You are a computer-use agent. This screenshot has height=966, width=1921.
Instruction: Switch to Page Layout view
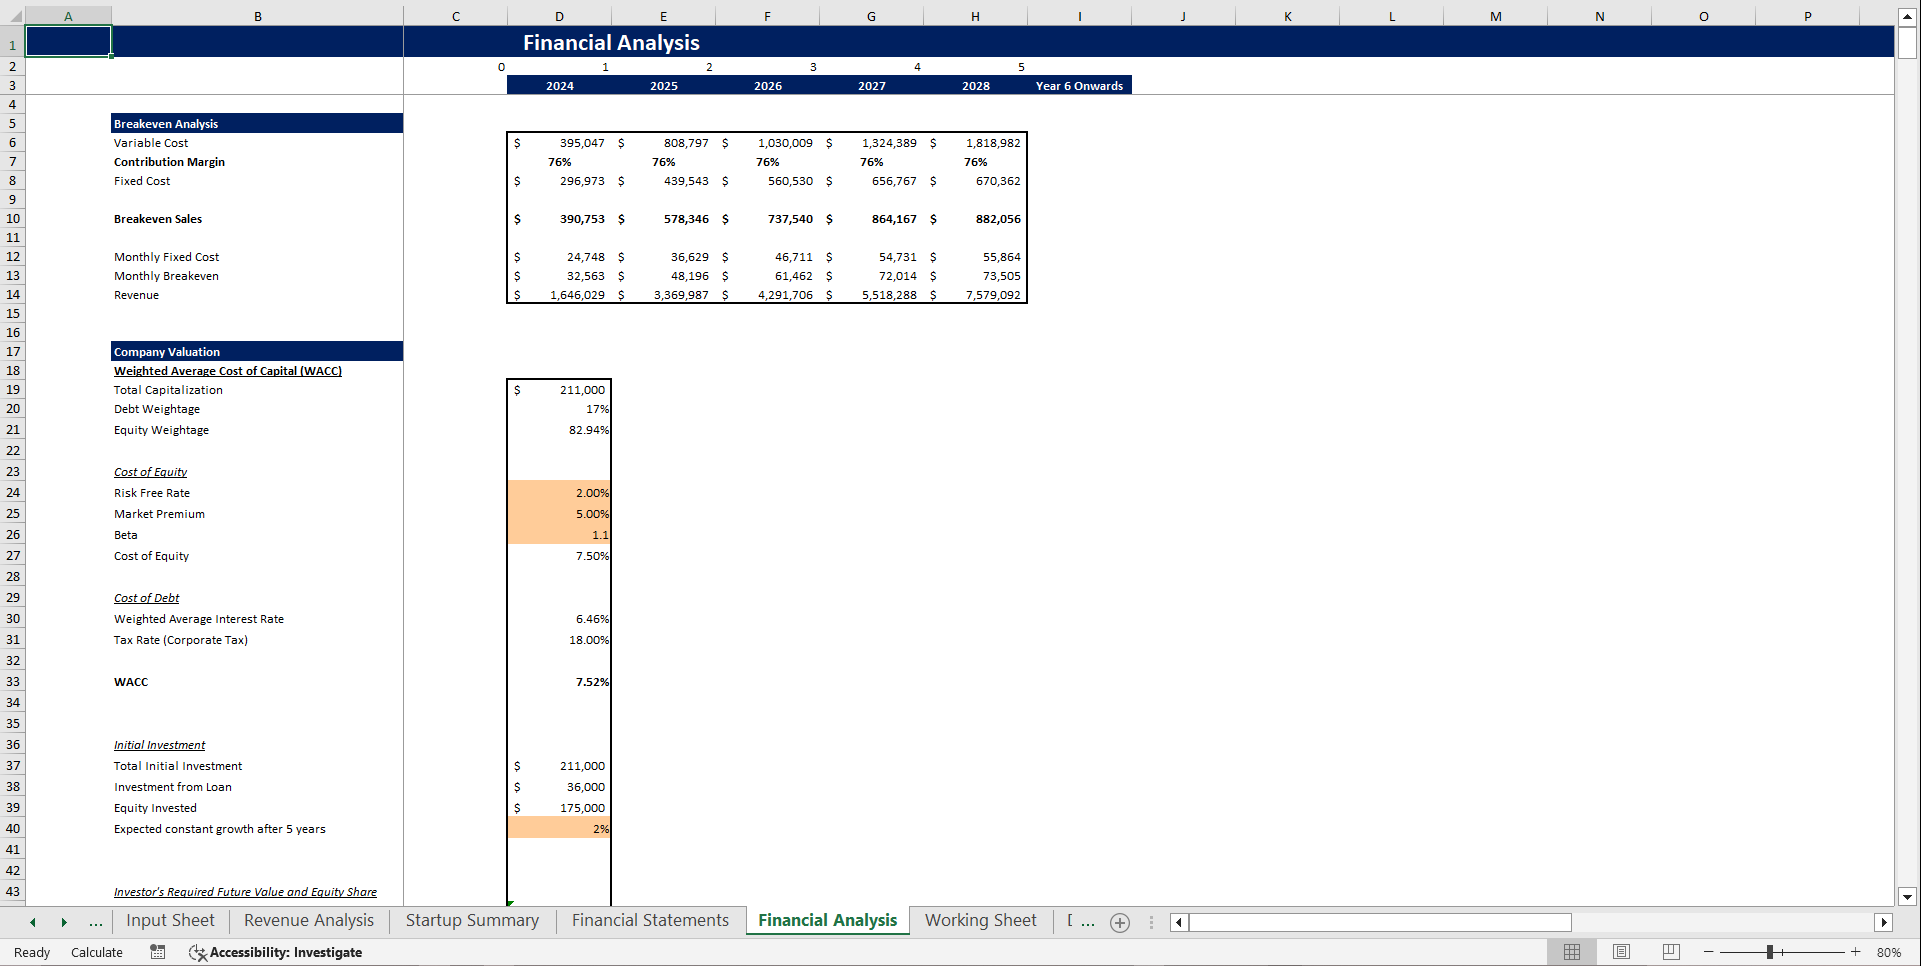(x=1621, y=952)
